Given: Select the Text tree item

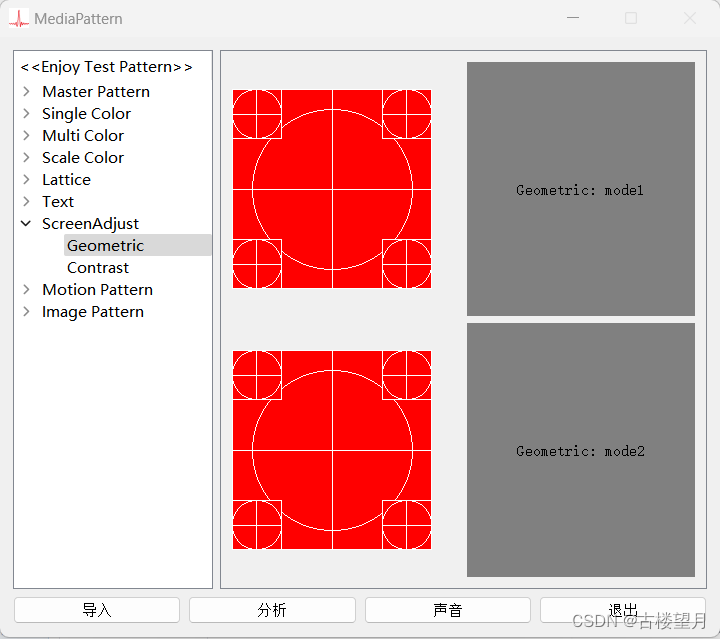Looking at the screenshot, I should pyautogui.click(x=58, y=202).
